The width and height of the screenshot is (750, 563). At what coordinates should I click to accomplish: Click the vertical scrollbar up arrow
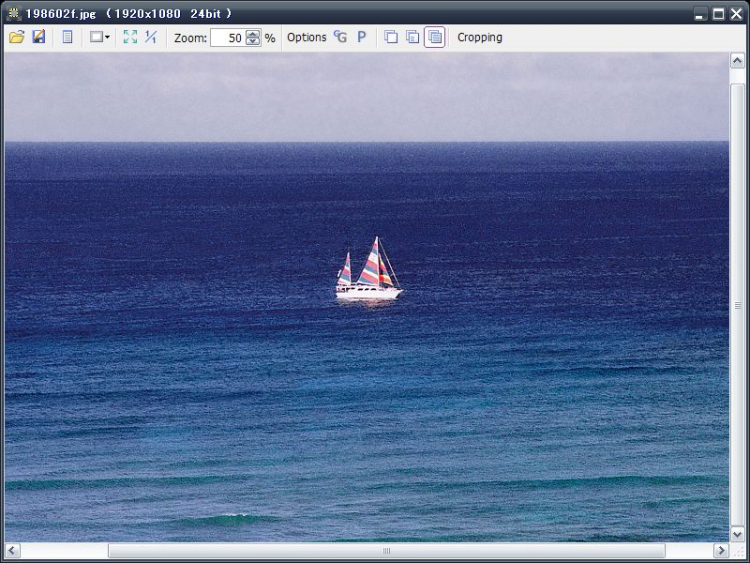coord(737,61)
